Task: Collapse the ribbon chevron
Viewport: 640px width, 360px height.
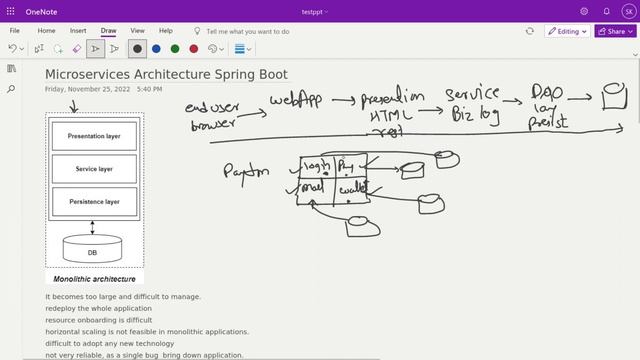Action: tap(635, 54)
